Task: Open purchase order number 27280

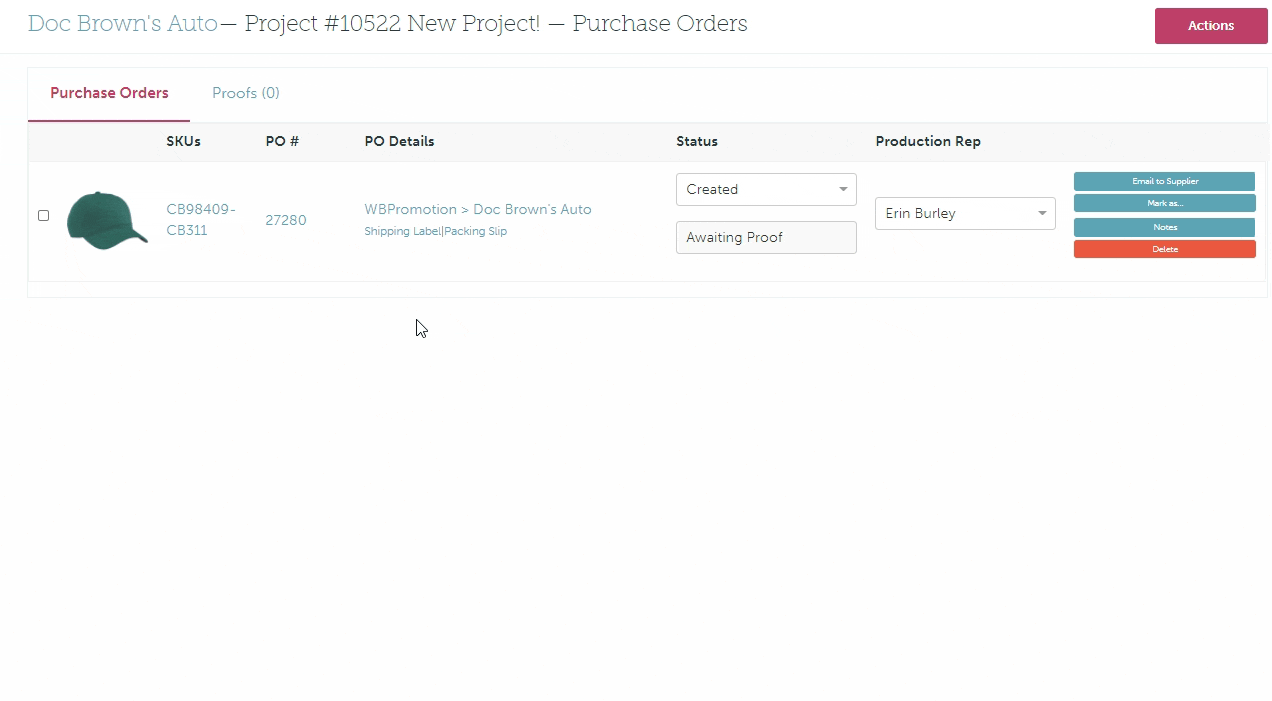Action: pyautogui.click(x=285, y=220)
